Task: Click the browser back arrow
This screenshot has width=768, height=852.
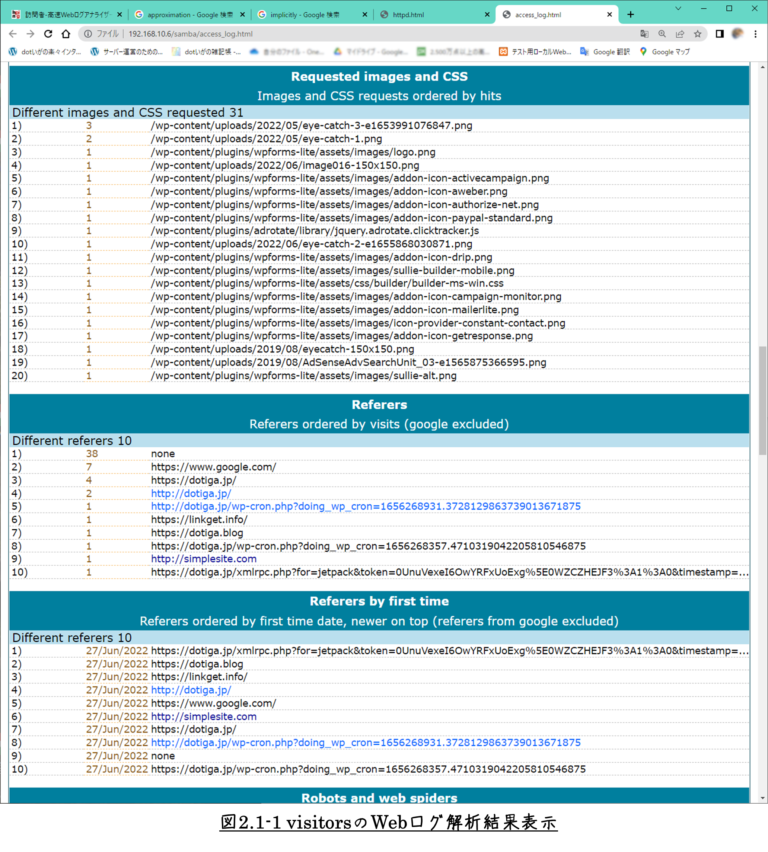Action: click(x=13, y=33)
